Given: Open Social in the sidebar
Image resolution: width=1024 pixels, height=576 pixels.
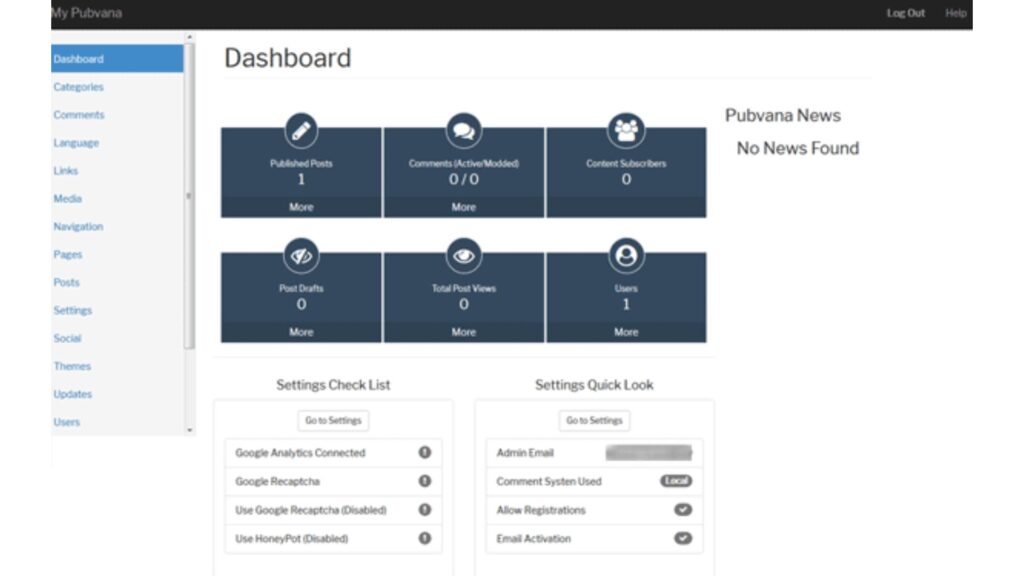Looking at the screenshot, I should point(67,338).
